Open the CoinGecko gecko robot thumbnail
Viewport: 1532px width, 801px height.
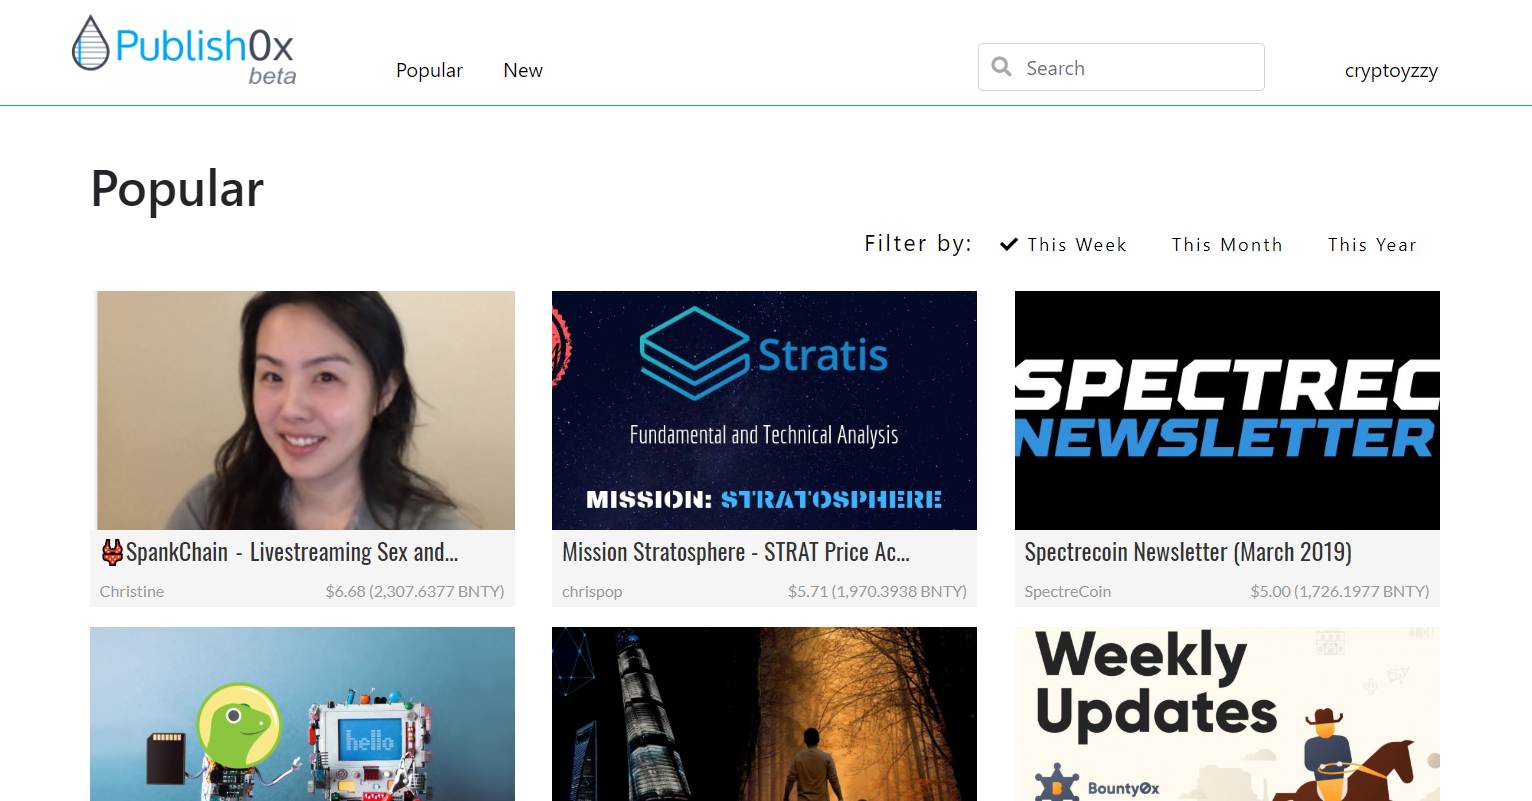point(302,714)
